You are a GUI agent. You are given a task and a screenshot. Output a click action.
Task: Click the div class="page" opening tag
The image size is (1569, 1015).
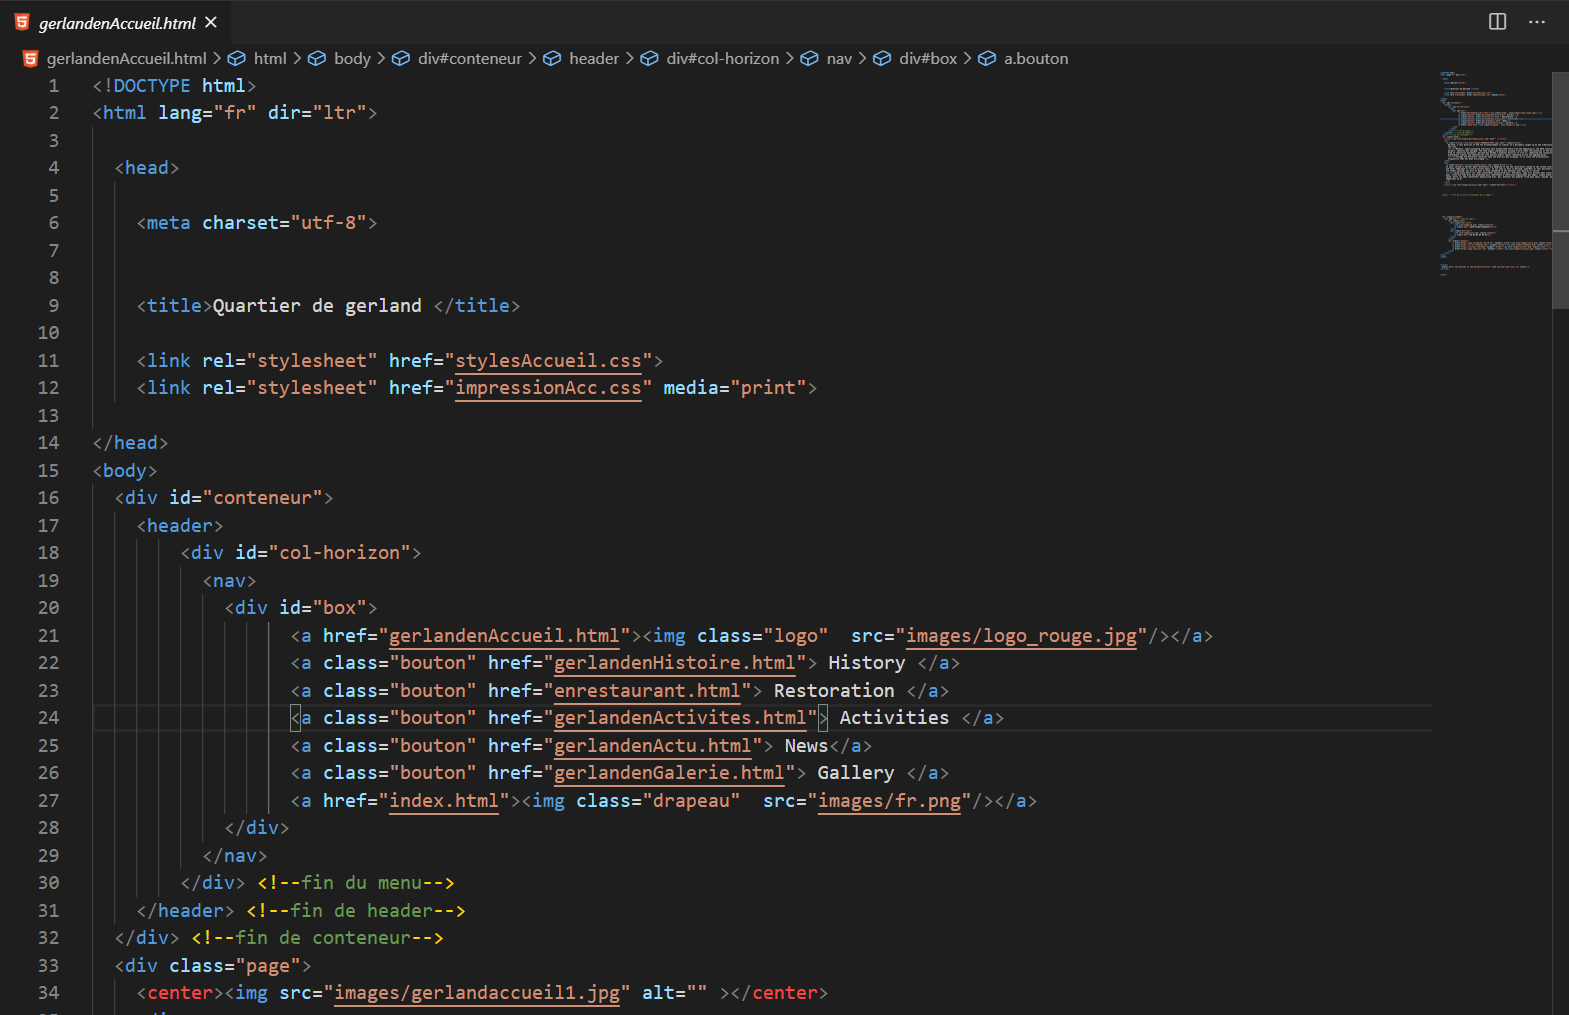point(213,965)
